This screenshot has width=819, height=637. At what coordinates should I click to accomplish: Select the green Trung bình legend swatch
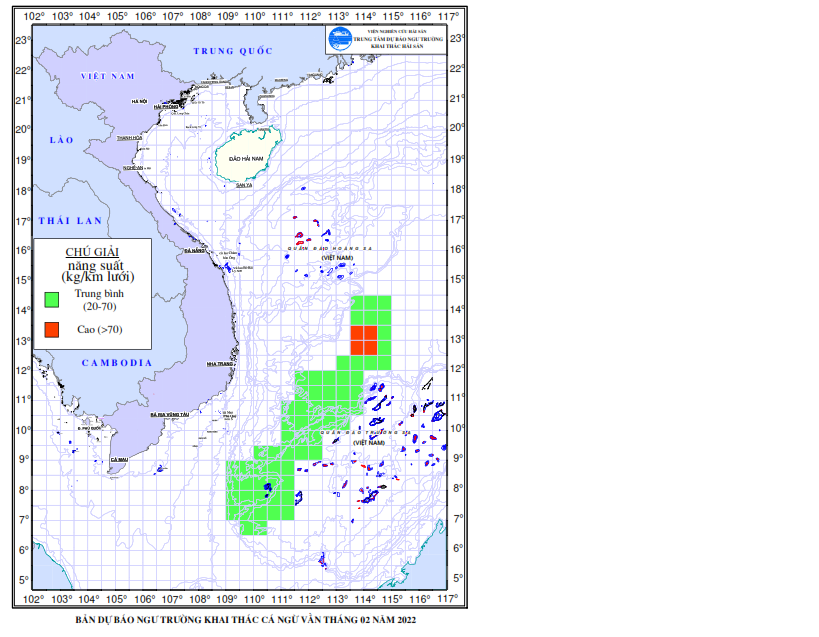pyautogui.click(x=52, y=299)
